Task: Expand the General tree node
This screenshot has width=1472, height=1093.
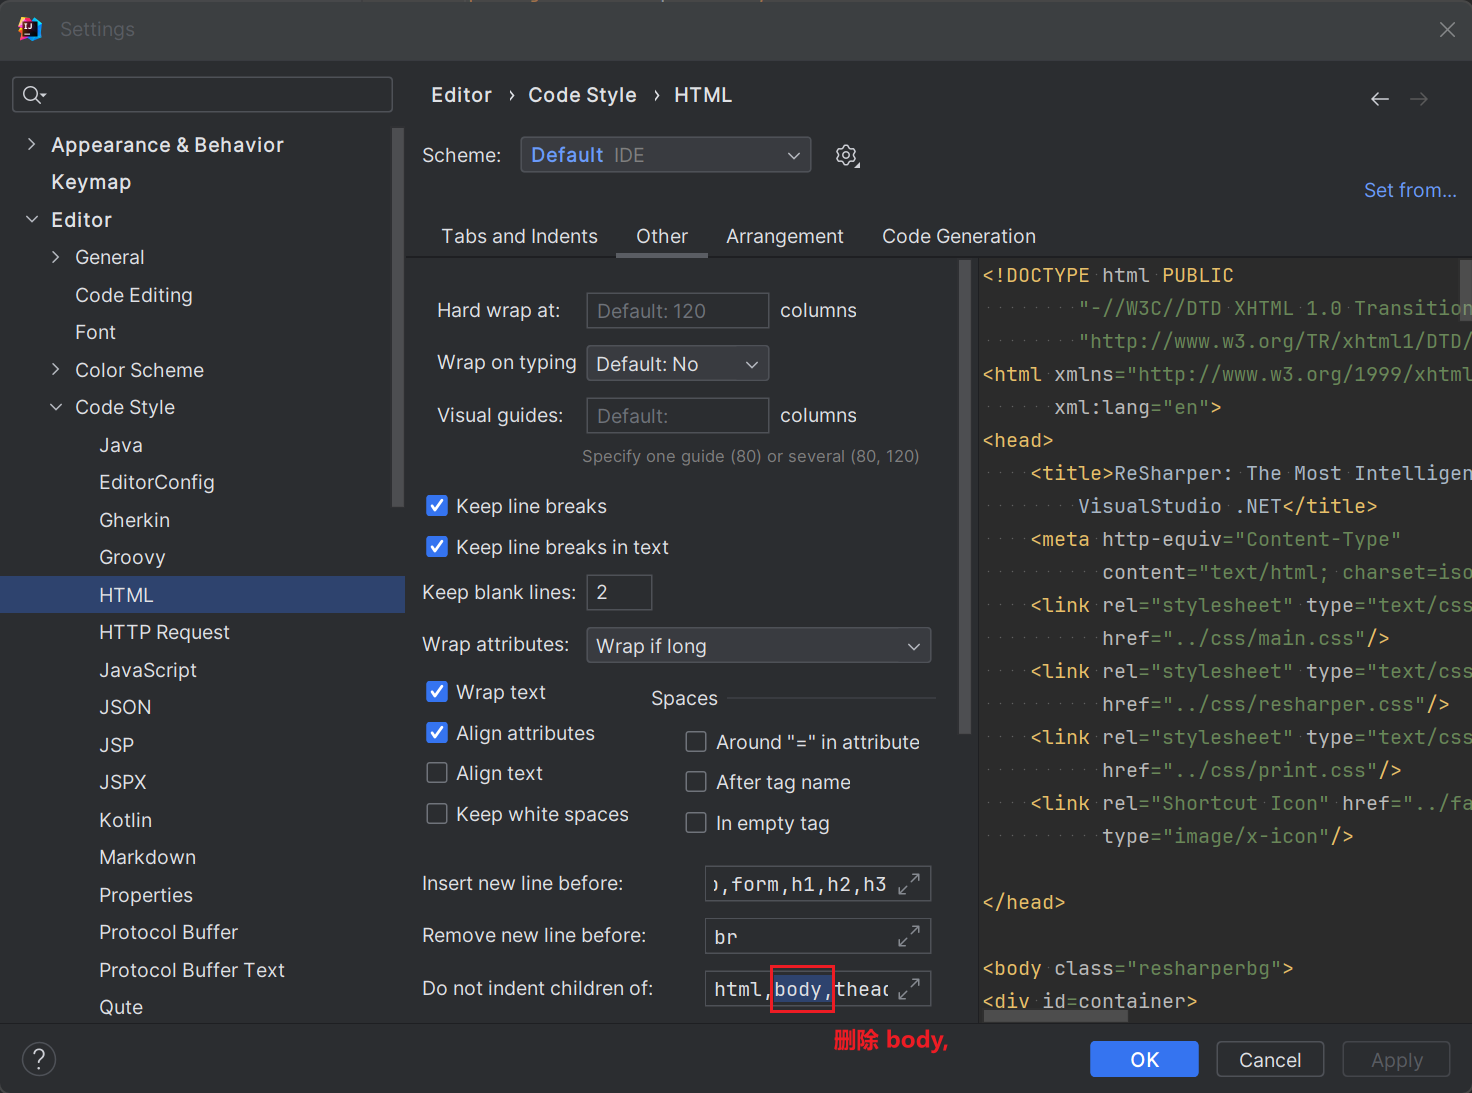Action: 55,257
